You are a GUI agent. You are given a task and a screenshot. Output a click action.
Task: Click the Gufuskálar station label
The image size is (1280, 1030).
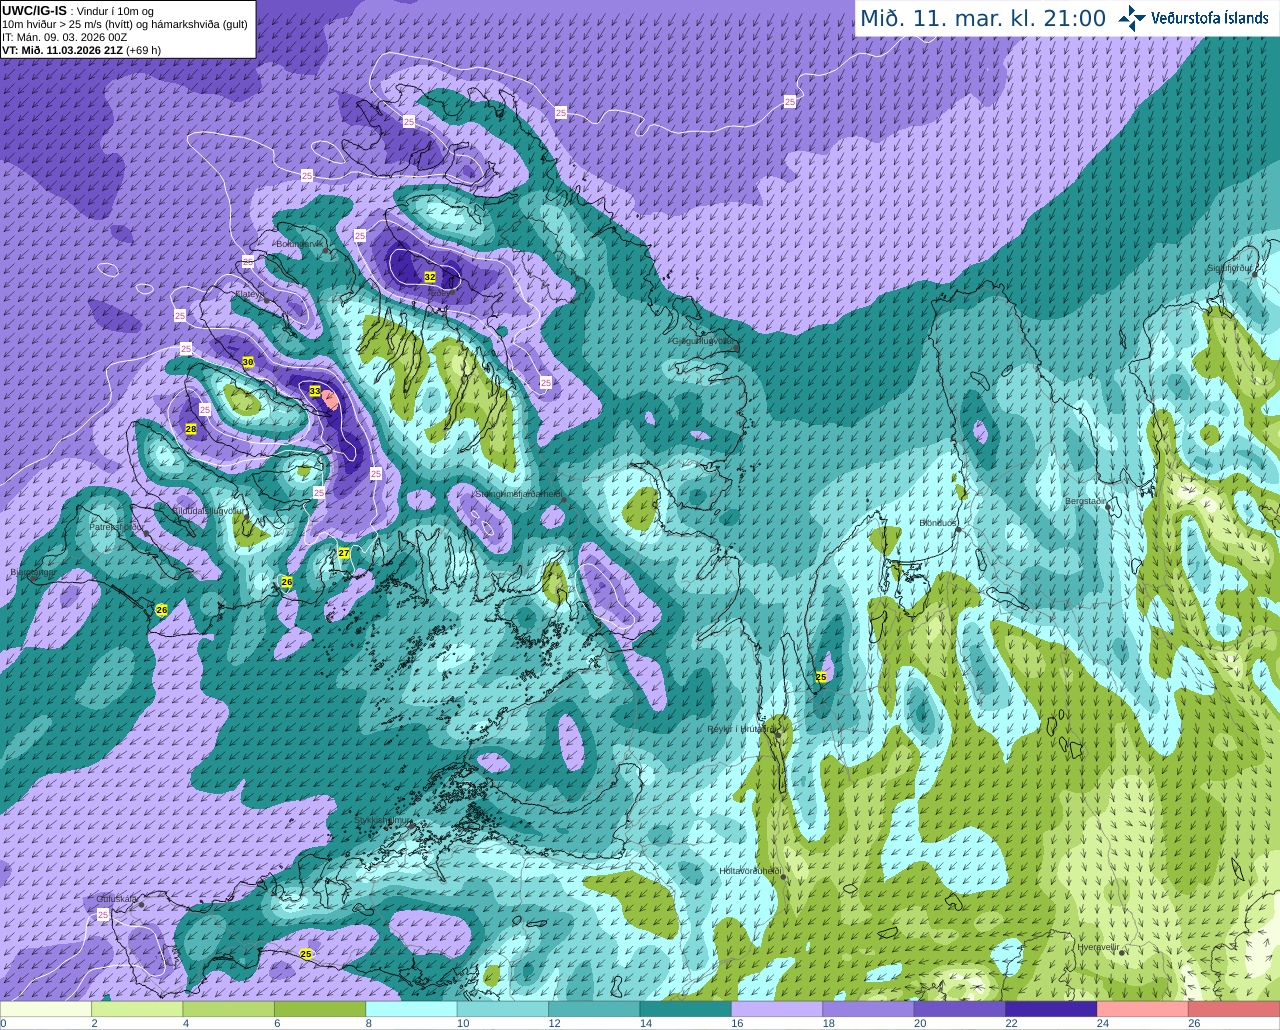coord(117,899)
